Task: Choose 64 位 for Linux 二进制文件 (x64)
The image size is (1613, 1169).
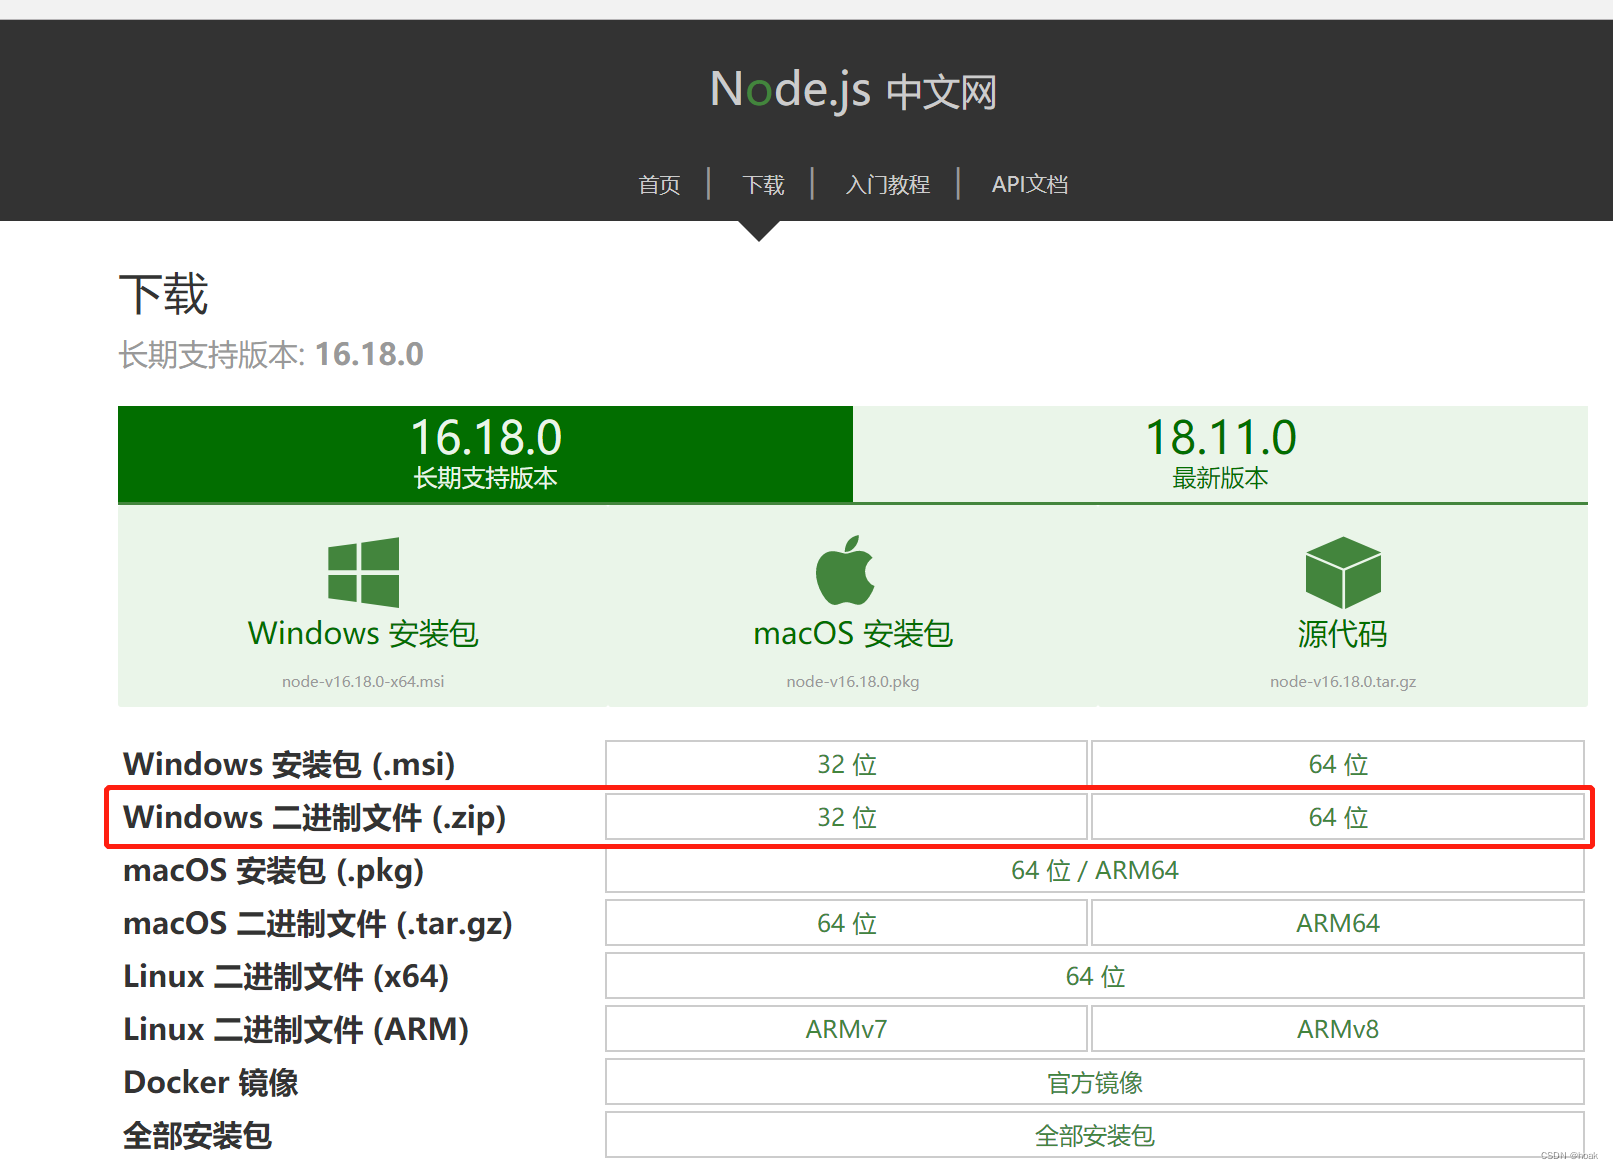Action: tap(1095, 976)
